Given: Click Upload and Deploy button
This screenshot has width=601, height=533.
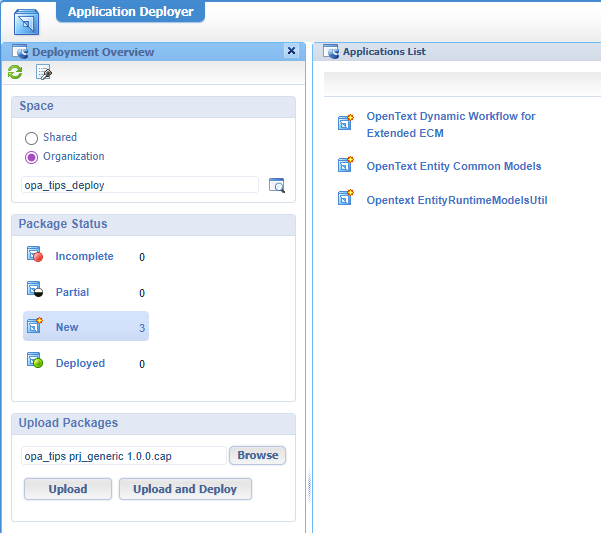Looking at the screenshot, I should [x=185, y=489].
